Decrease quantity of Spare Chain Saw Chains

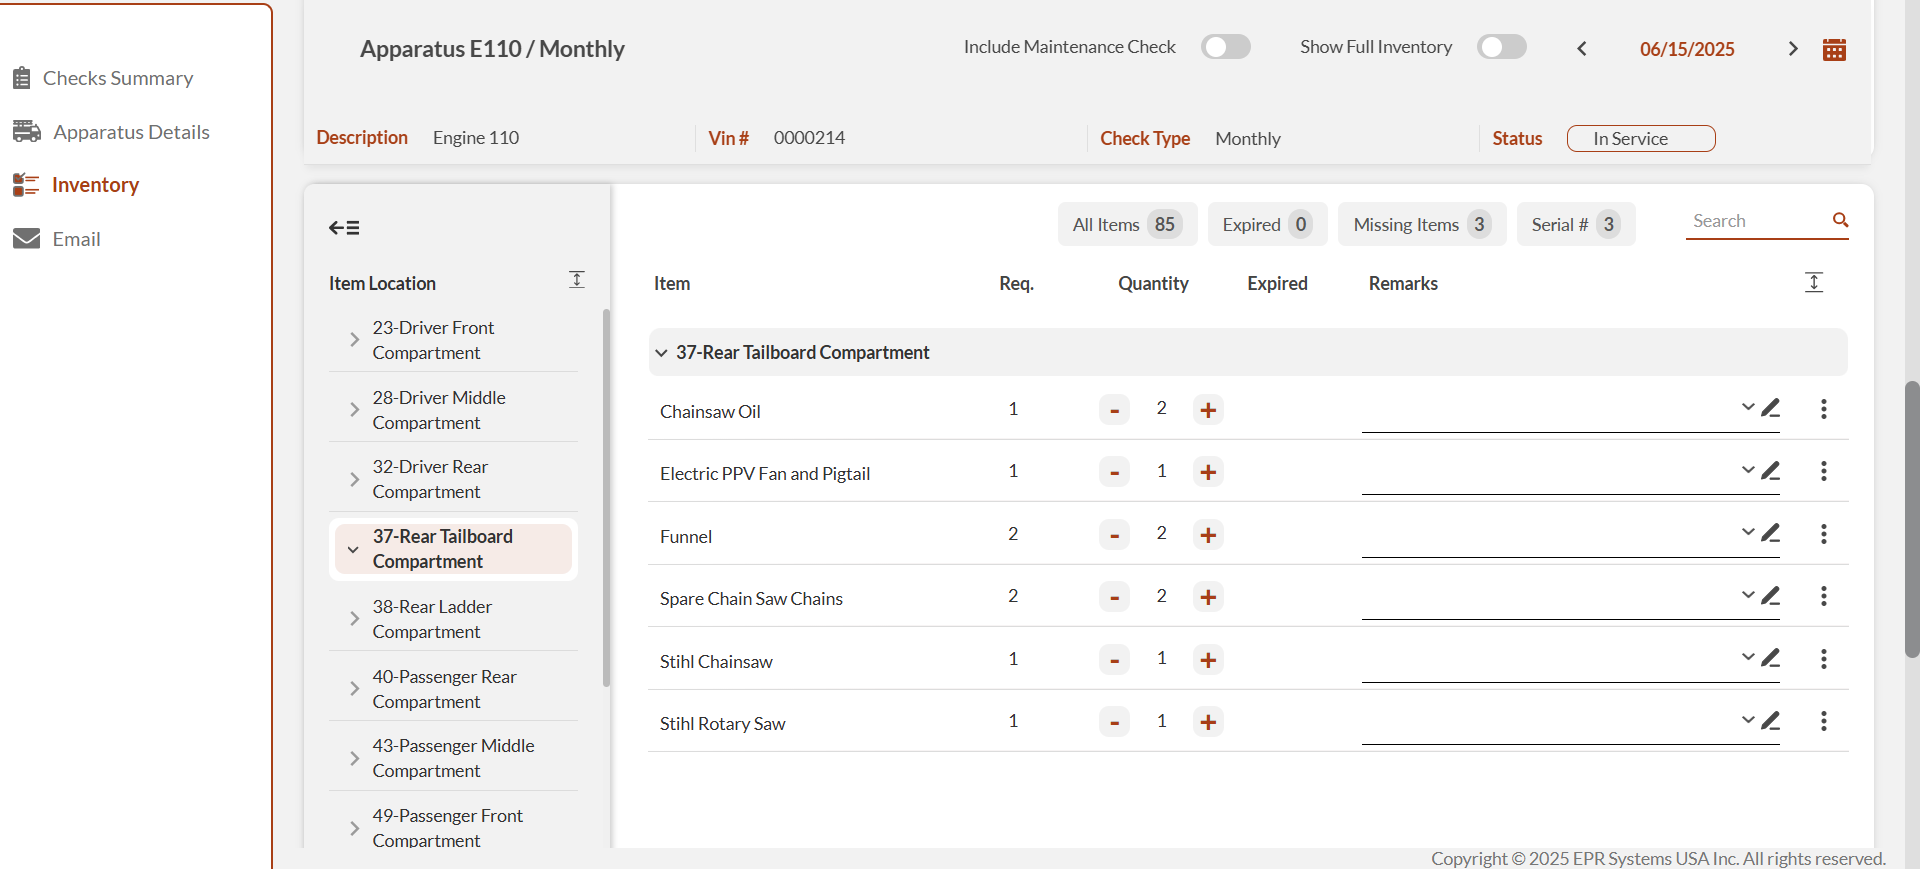(1114, 598)
